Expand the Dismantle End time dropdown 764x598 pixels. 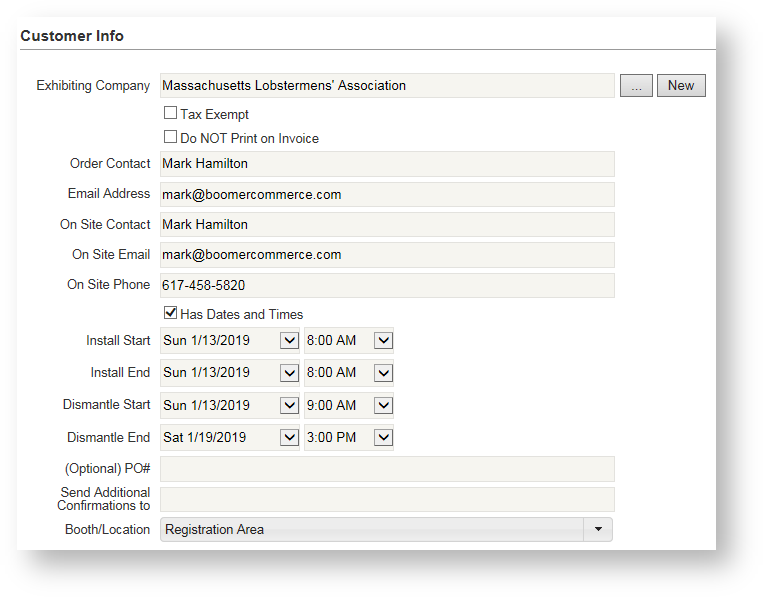(383, 438)
